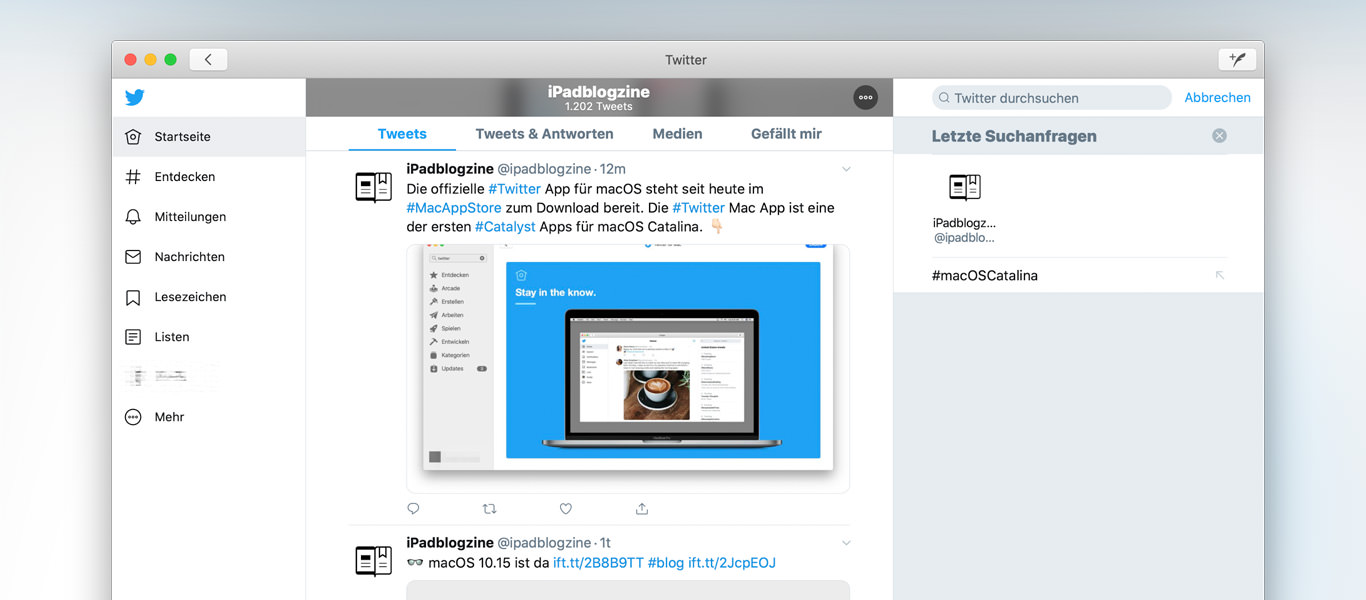1366x600 pixels.
Task: Click the Twitter durchsuchen search field
Action: click(x=1051, y=98)
